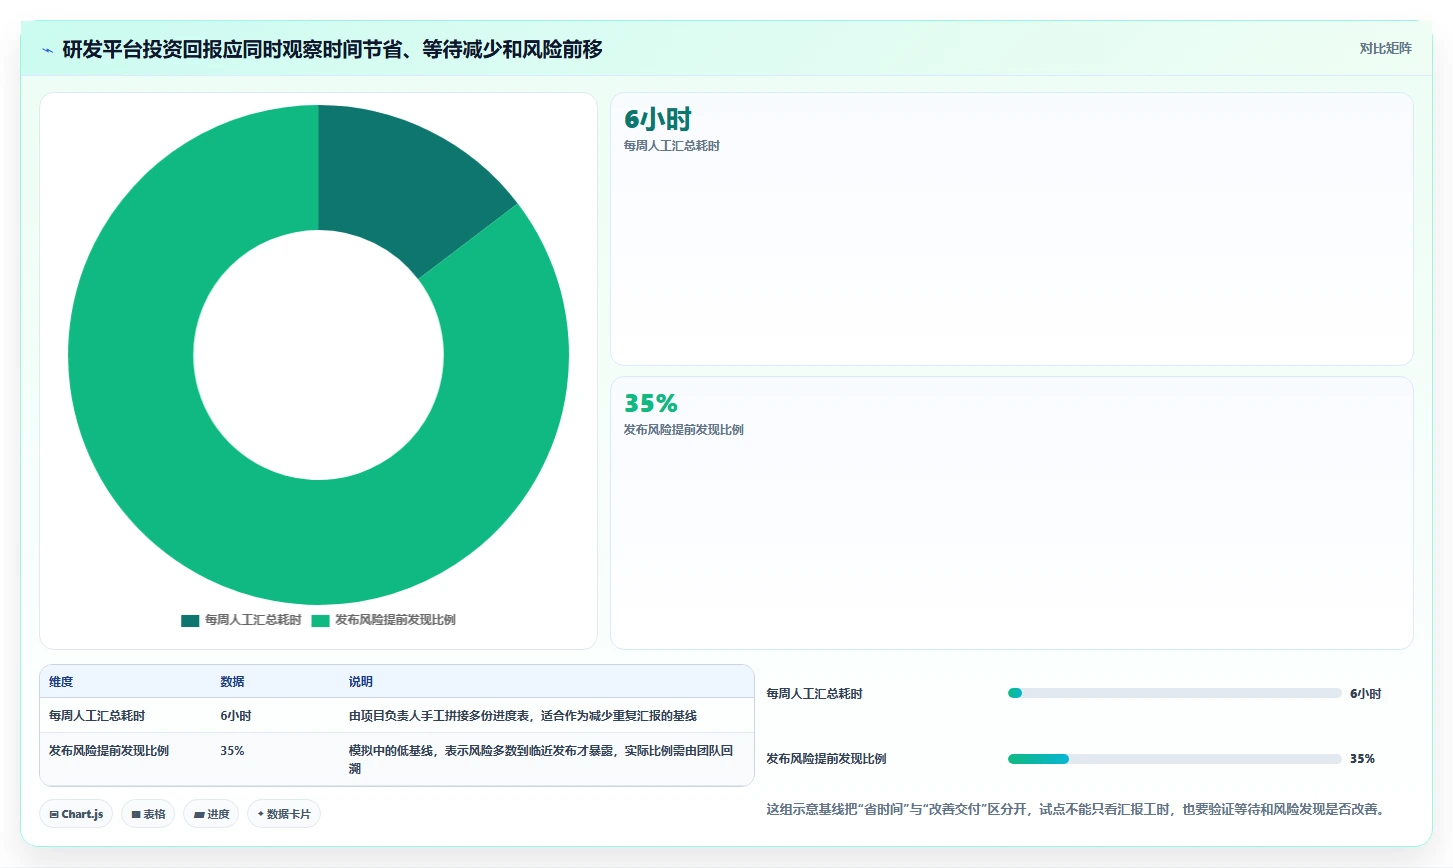The height and width of the screenshot is (868, 1453).
Task: Toggle 发布风险提前发现比例 legend color box
Action: point(320,620)
